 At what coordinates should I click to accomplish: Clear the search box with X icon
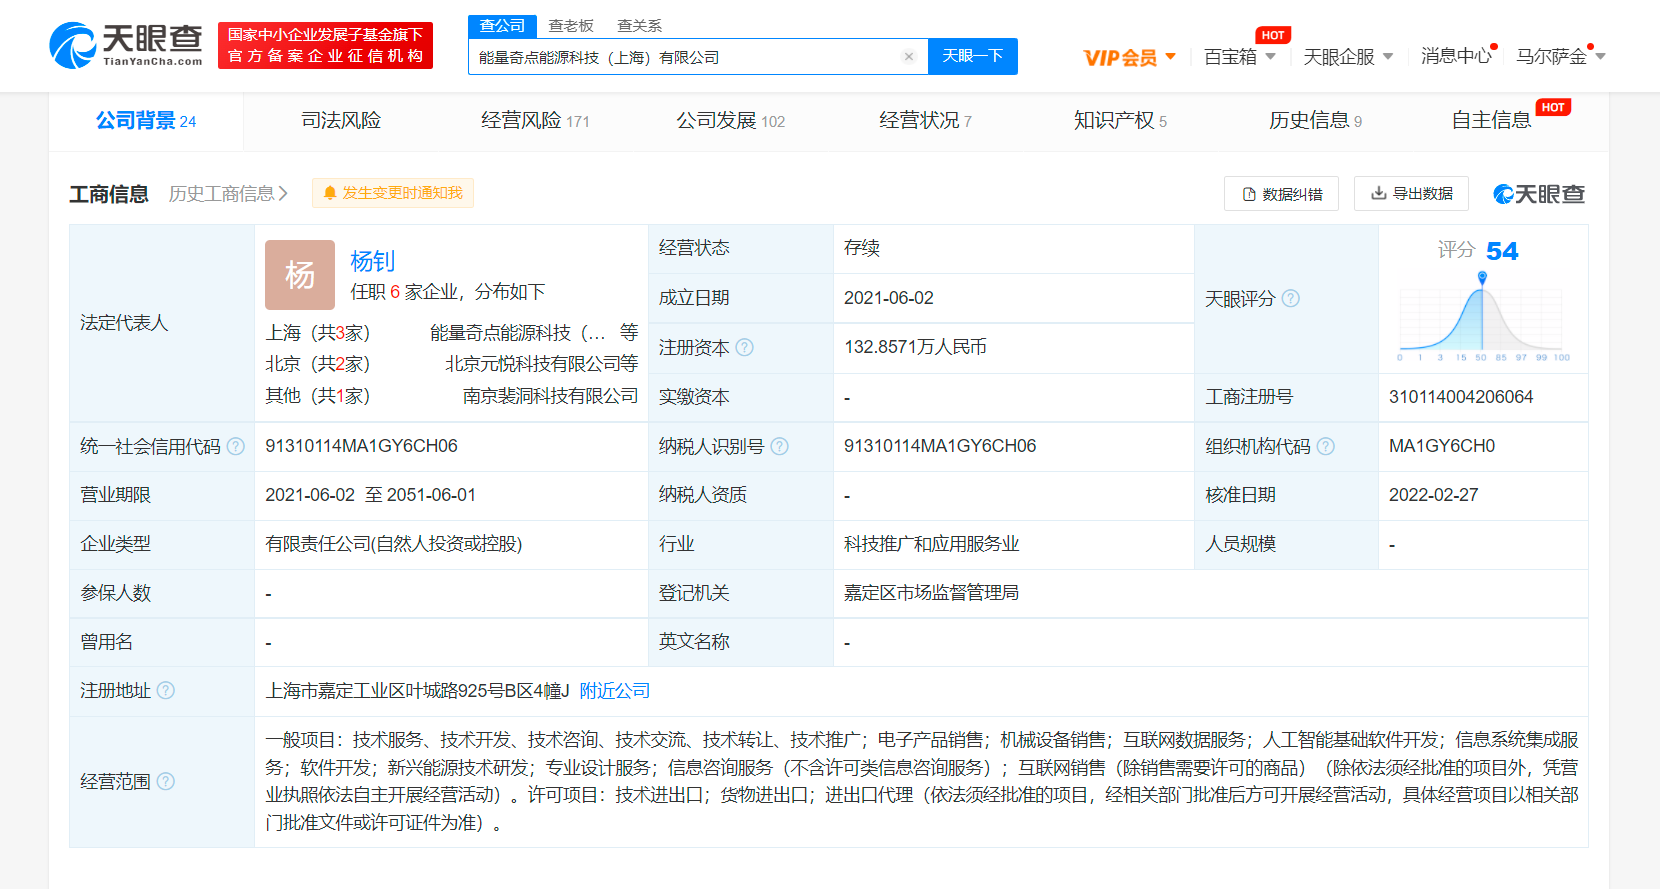909,57
